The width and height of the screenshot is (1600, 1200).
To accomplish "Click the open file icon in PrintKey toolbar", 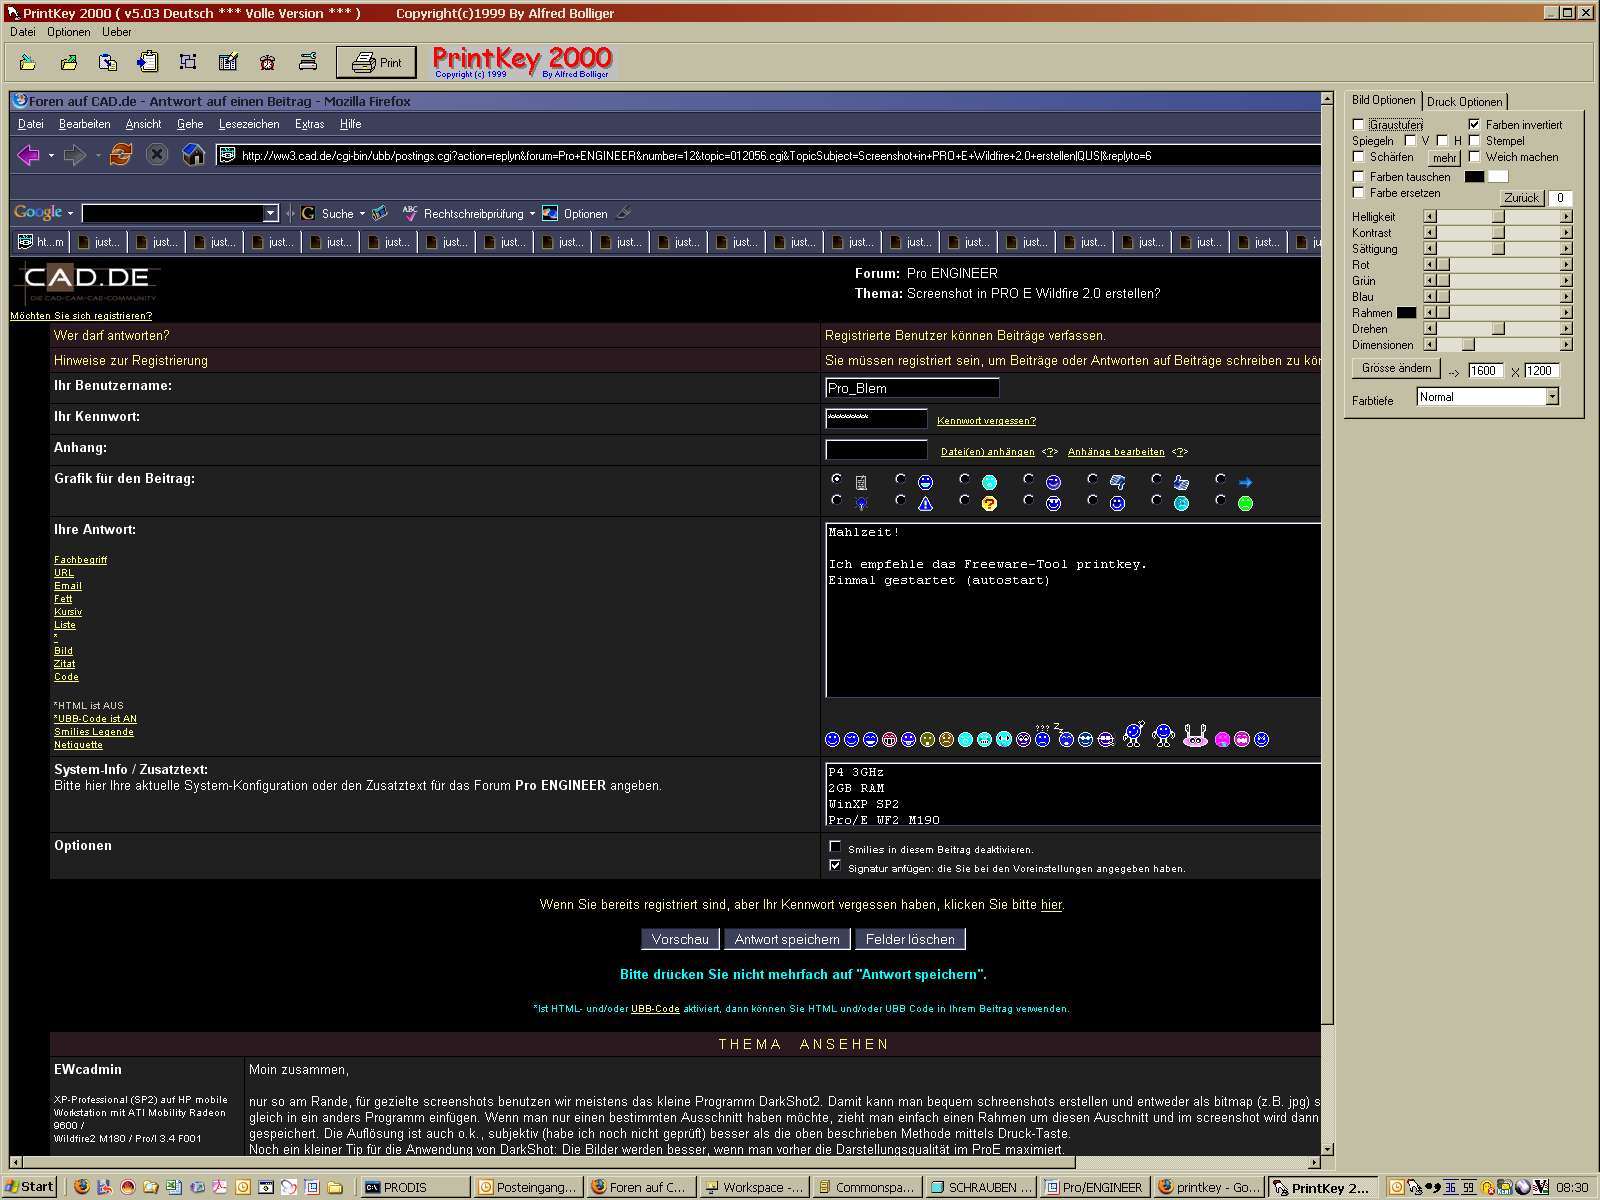I will tap(28, 62).
